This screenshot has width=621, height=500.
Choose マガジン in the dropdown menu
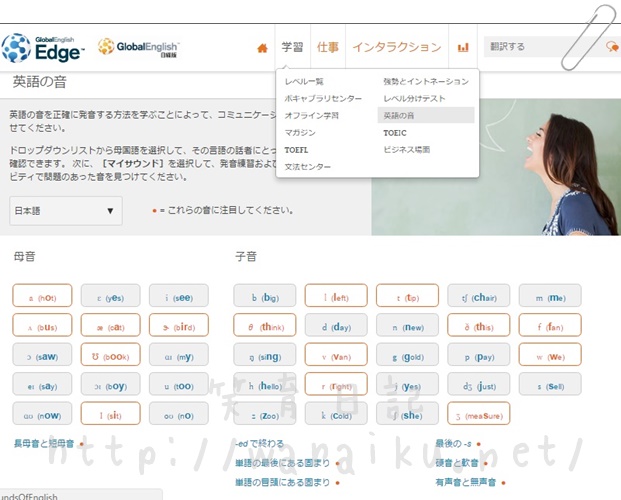click(x=300, y=133)
